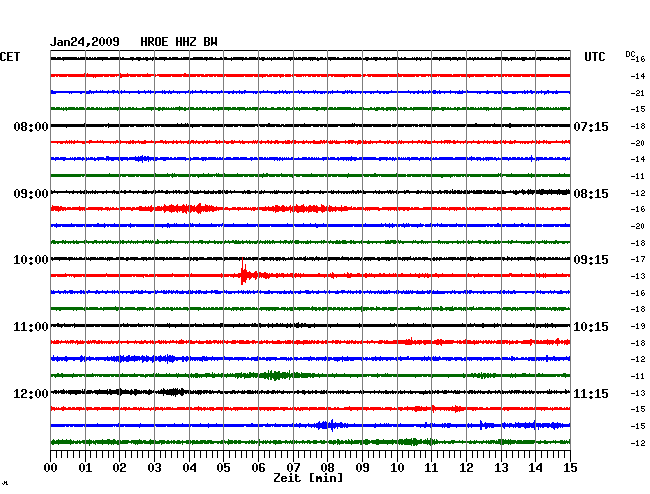The height and width of the screenshot is (494, 650).
Task: Click the "14" minute axis label
Action: (536, 468)
